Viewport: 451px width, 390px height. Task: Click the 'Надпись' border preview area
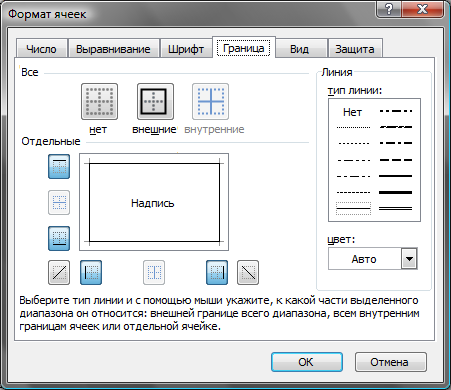154,202
